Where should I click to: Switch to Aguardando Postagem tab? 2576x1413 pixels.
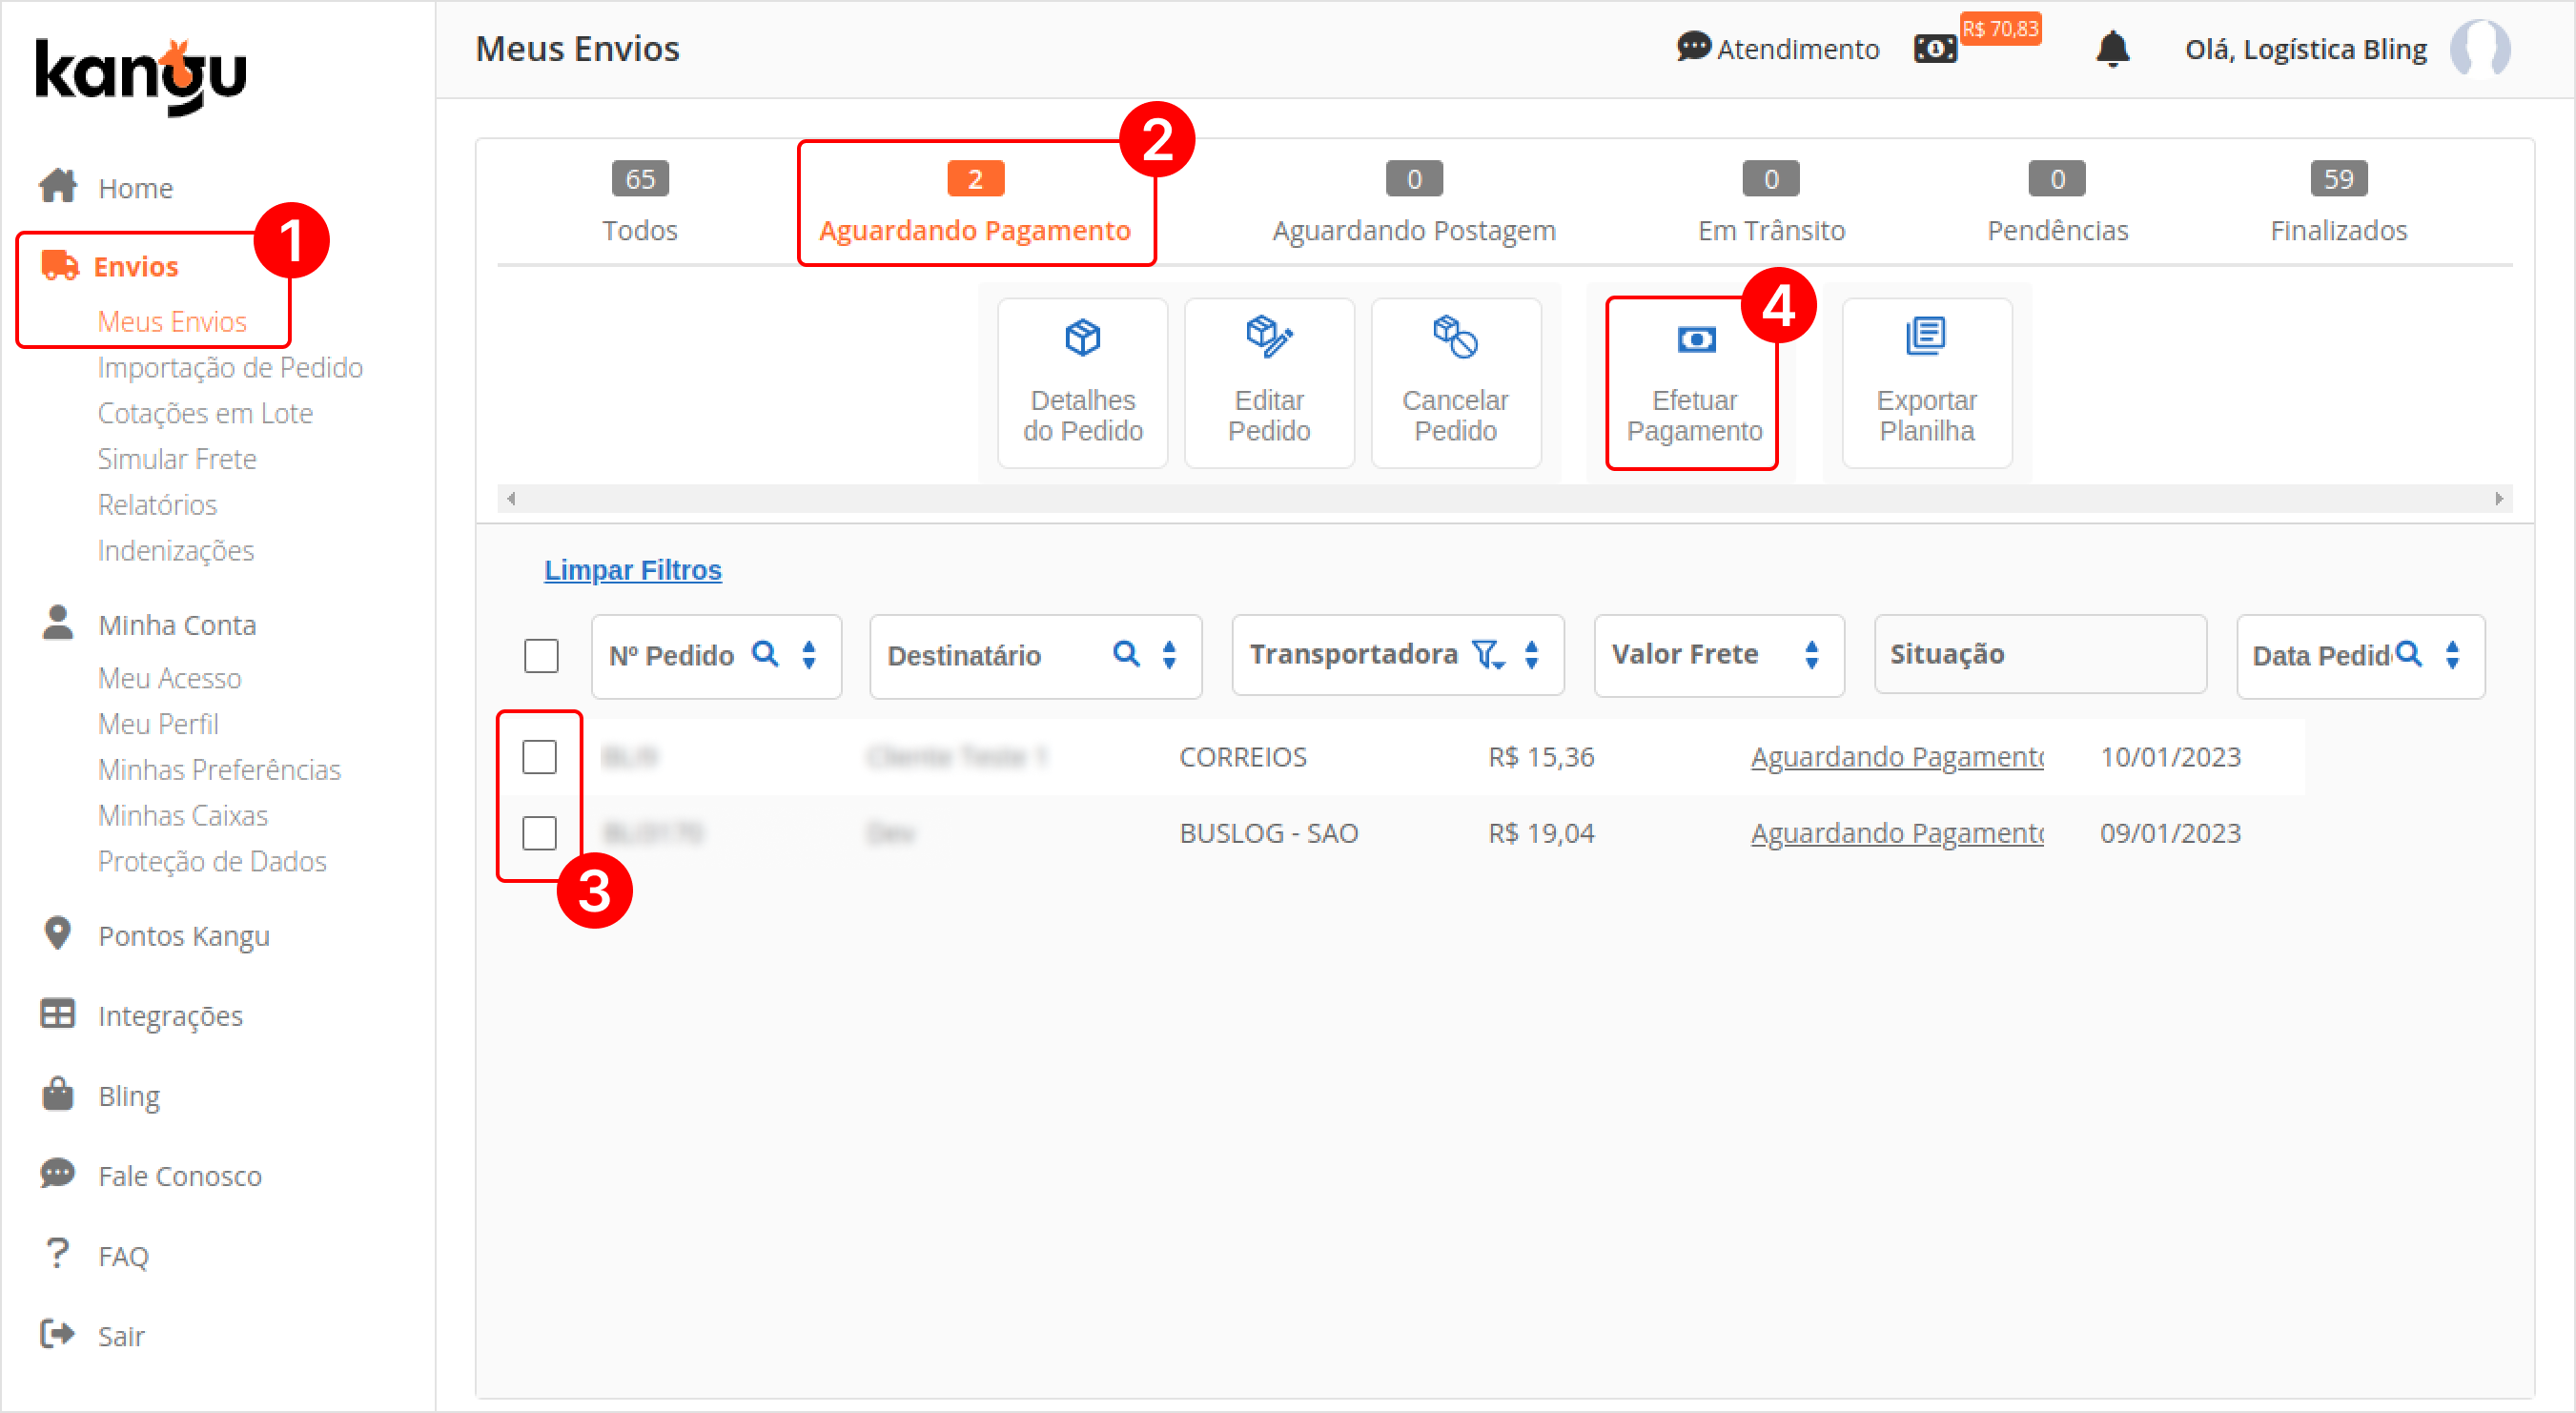(x=1414, y=204)
